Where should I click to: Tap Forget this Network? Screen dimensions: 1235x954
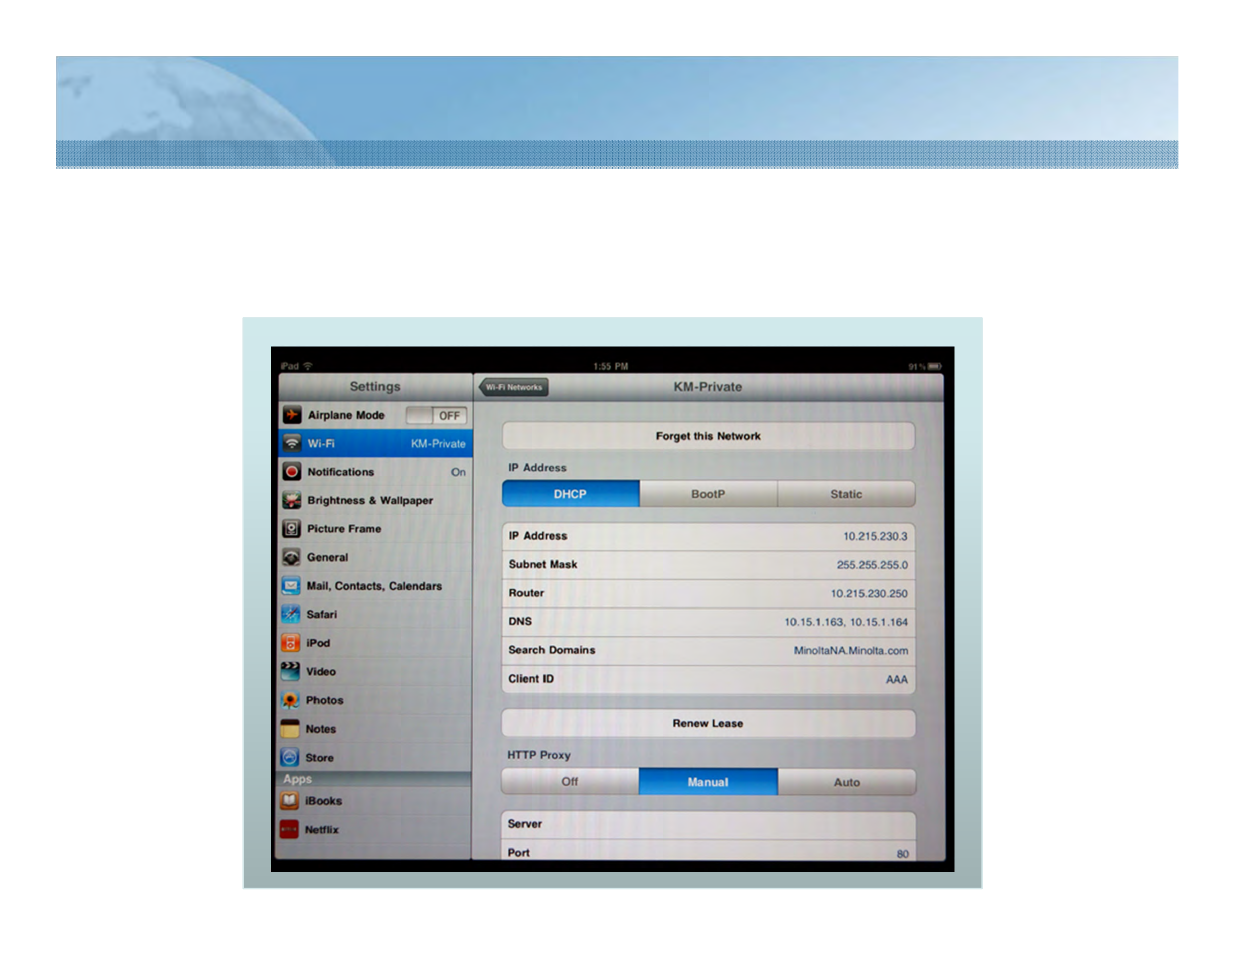pyautogui.click(x=708, y=436)
